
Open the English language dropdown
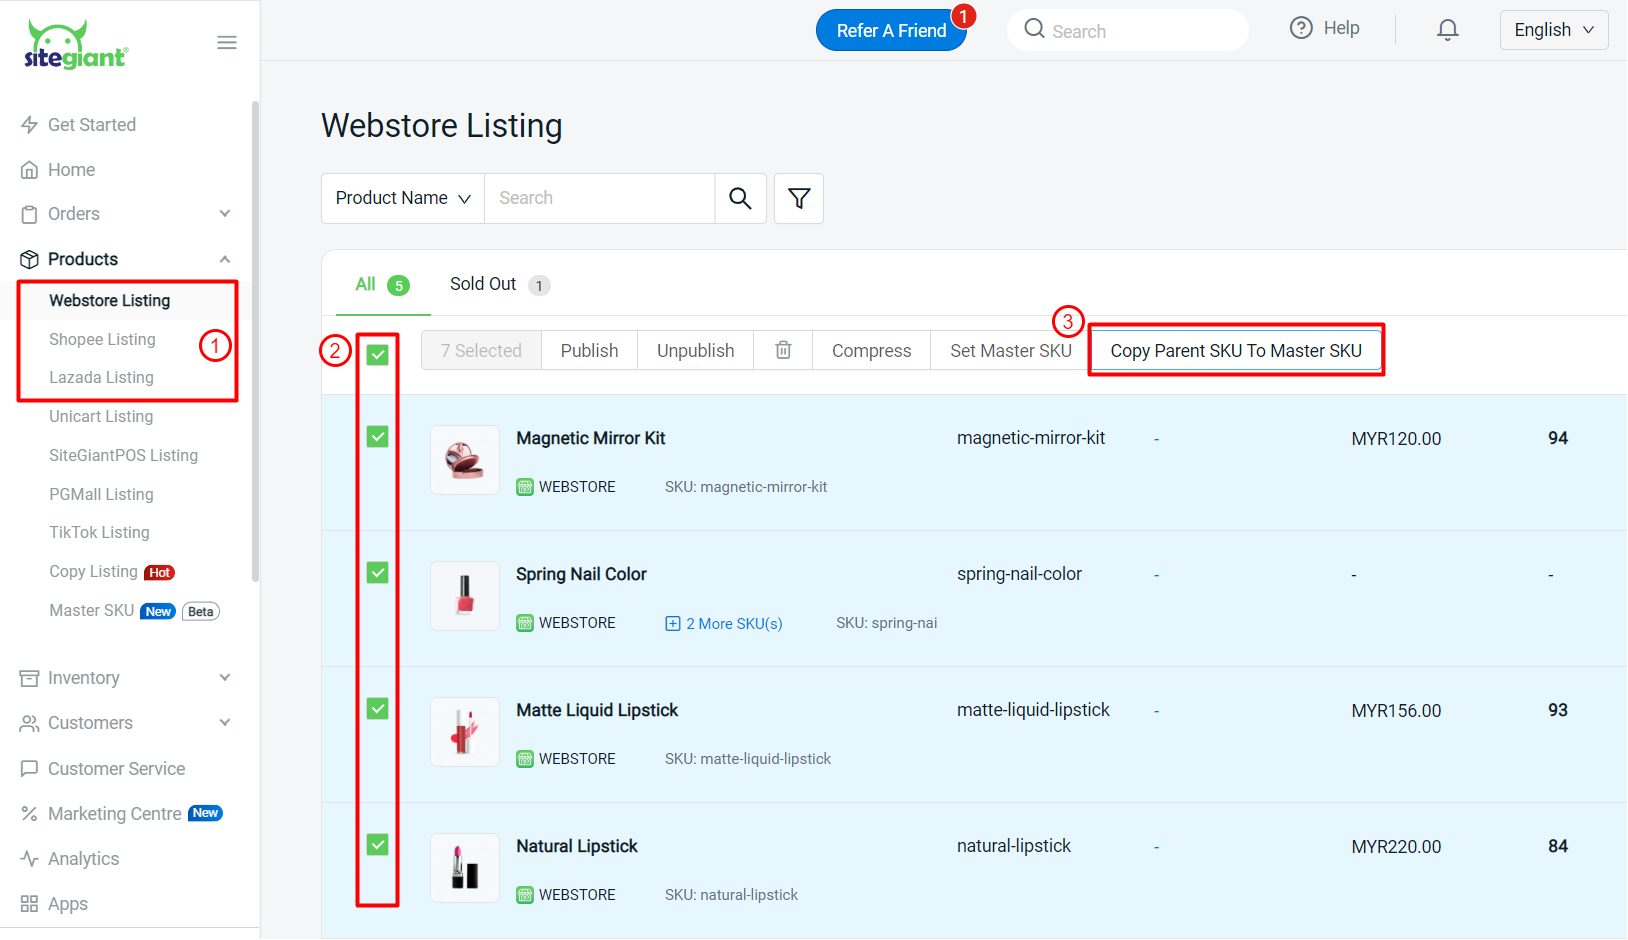tap(1552, 29)
